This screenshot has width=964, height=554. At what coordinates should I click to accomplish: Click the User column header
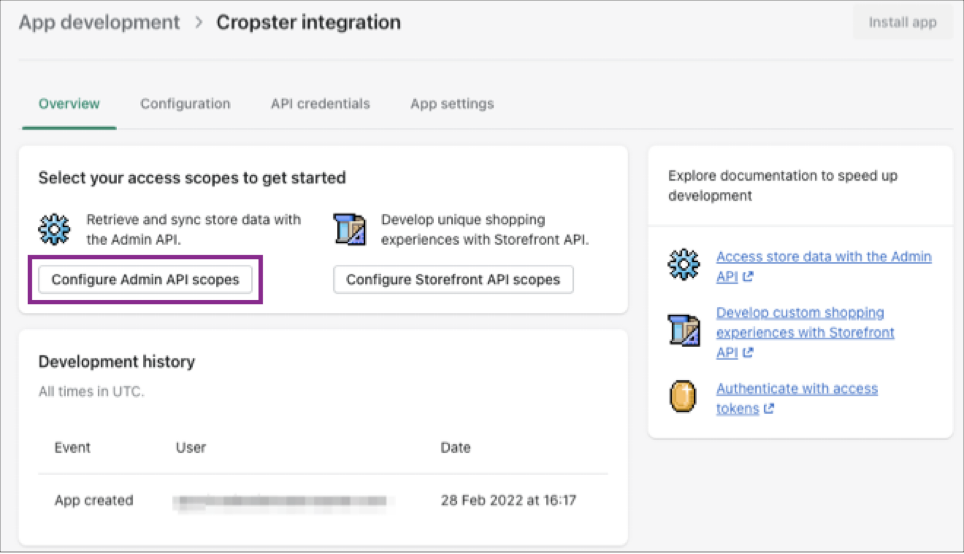(191, 448)
